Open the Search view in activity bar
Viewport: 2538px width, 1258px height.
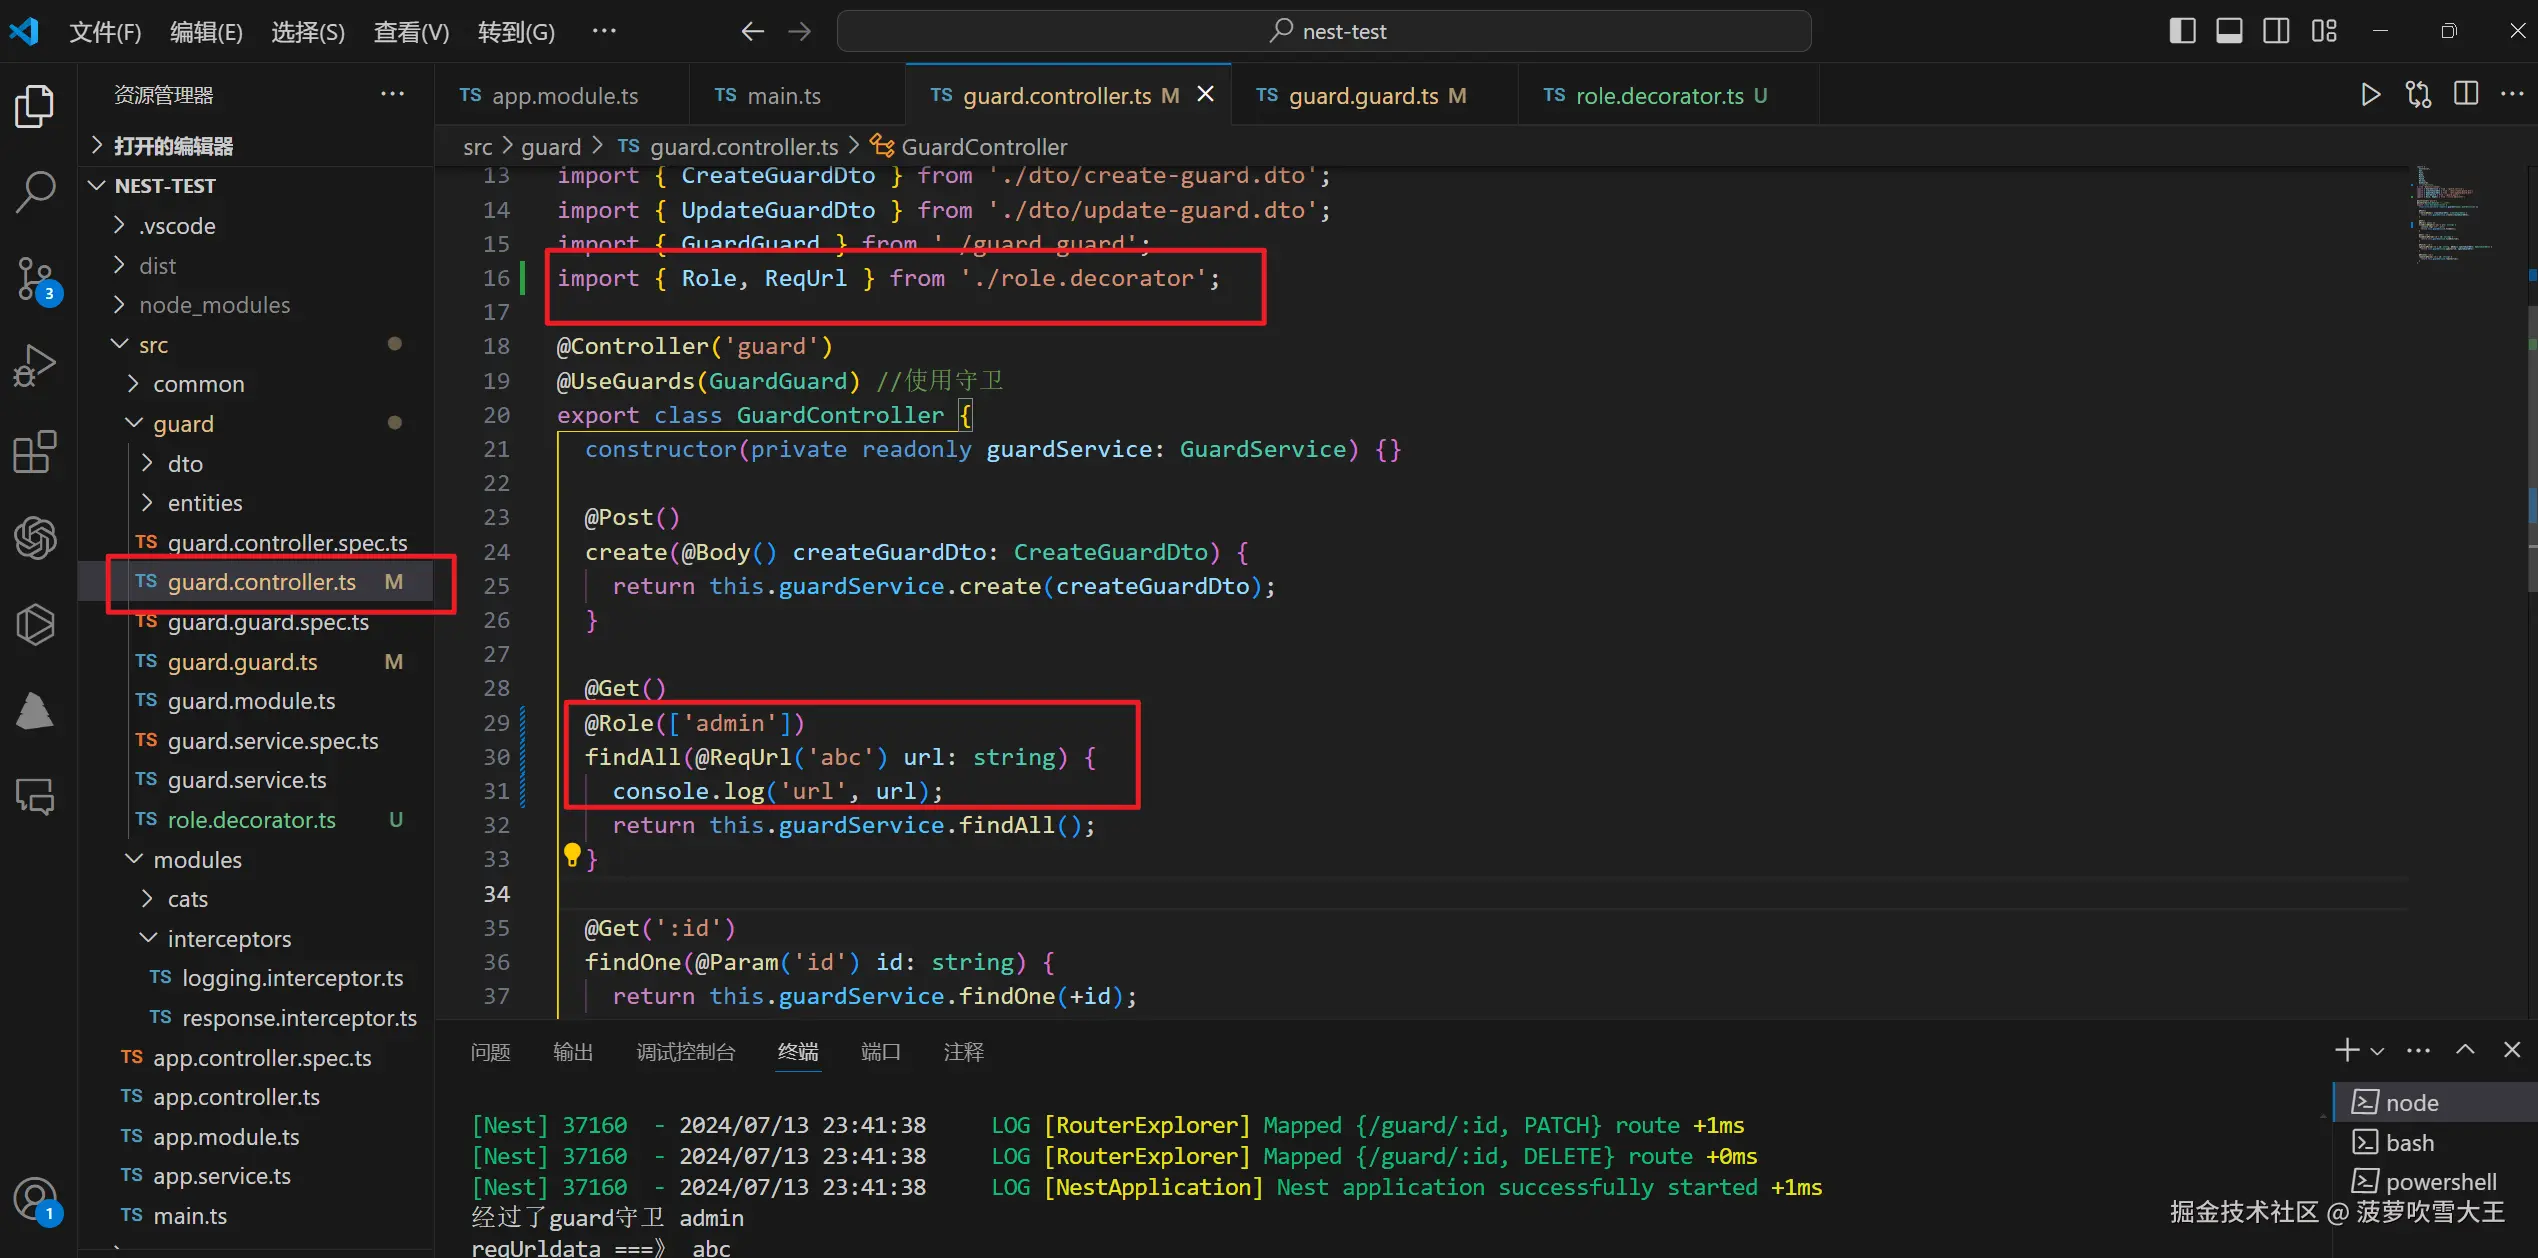click(35, 191)
